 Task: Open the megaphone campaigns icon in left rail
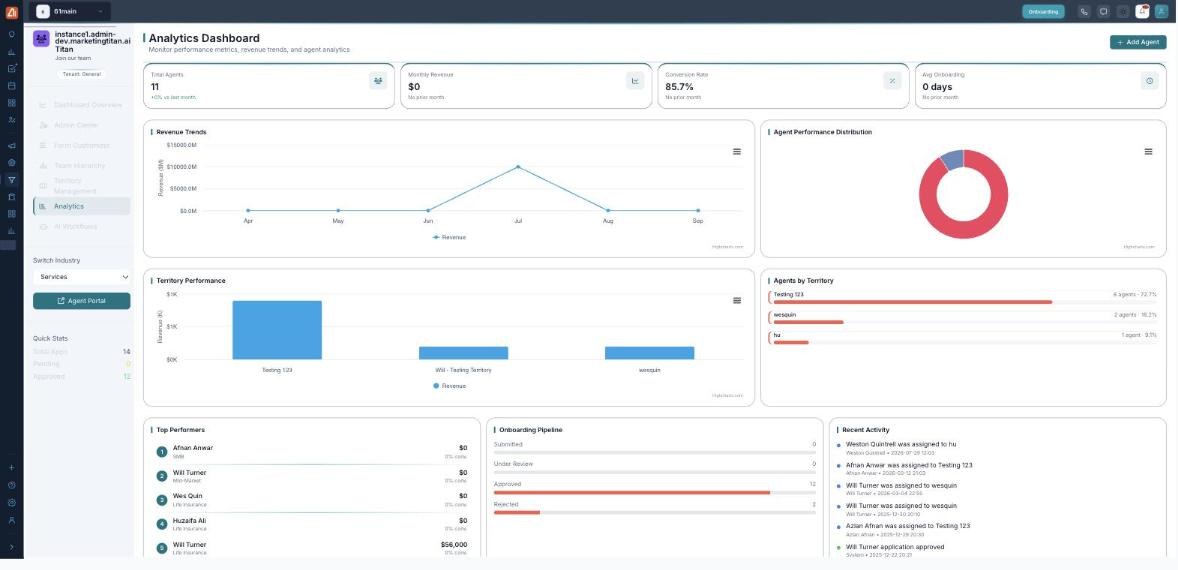click(11, 146)
